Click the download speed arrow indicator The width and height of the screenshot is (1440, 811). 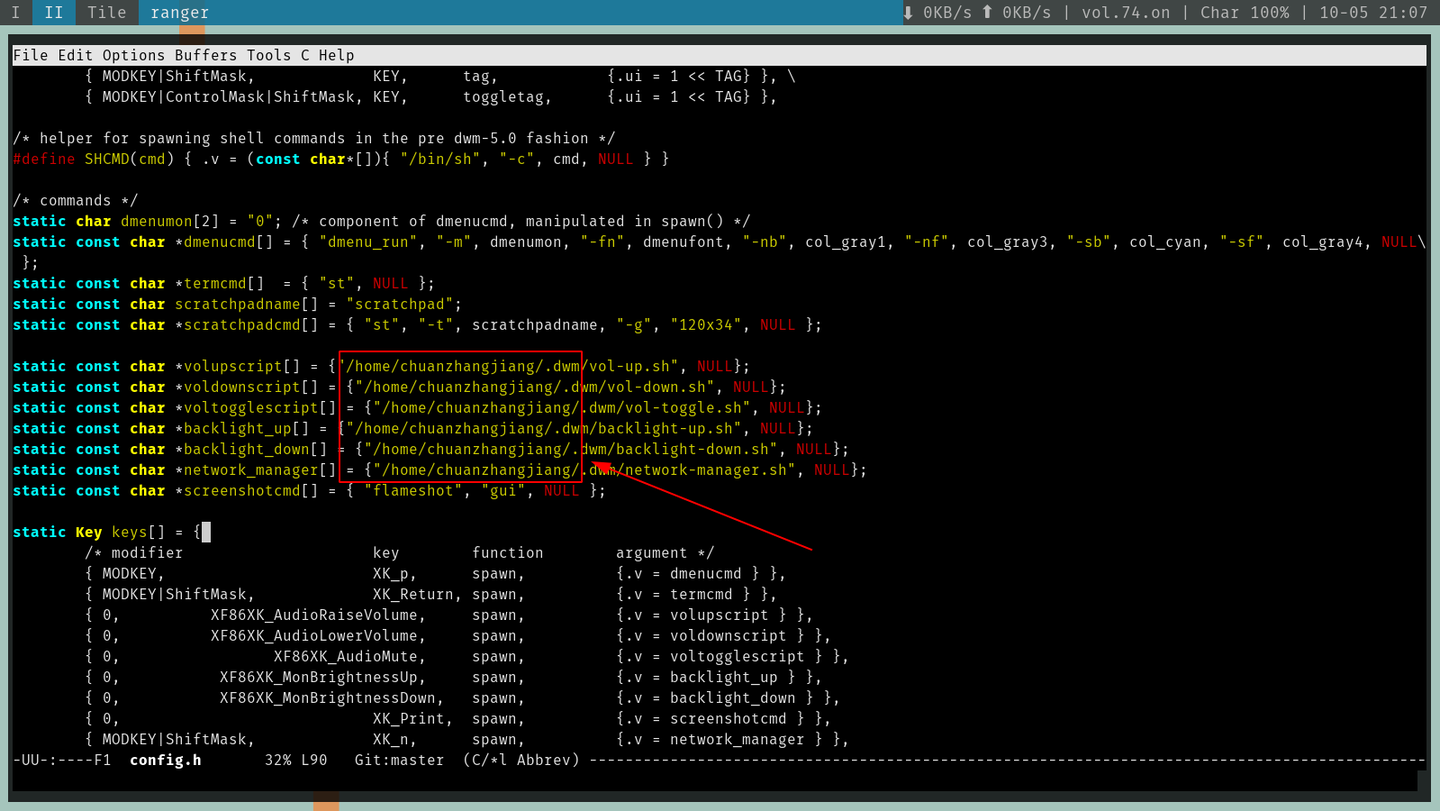(x=909, y=13)
